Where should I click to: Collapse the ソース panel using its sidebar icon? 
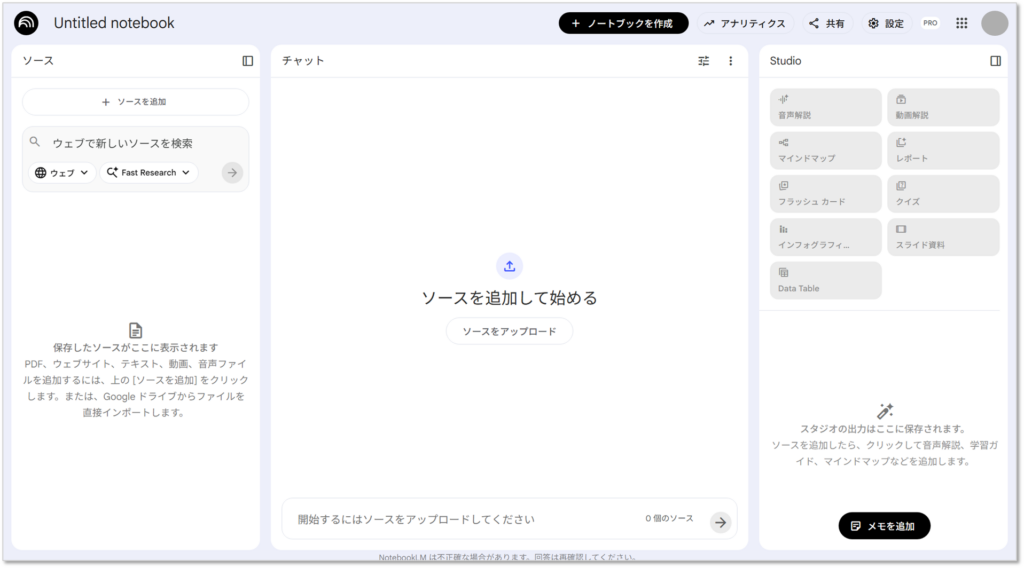coord(248,61)
